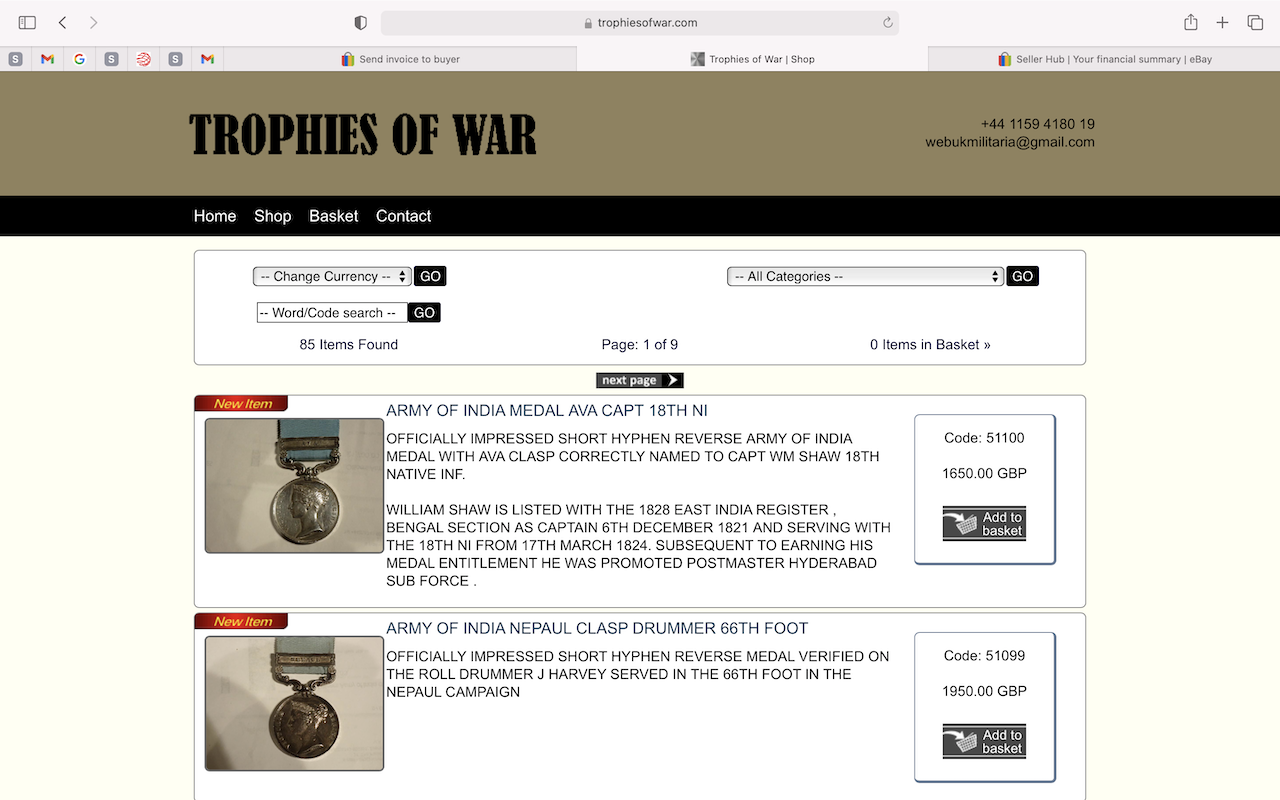
Task: Open the pinned Google tab icon
Action: (79, 59)
